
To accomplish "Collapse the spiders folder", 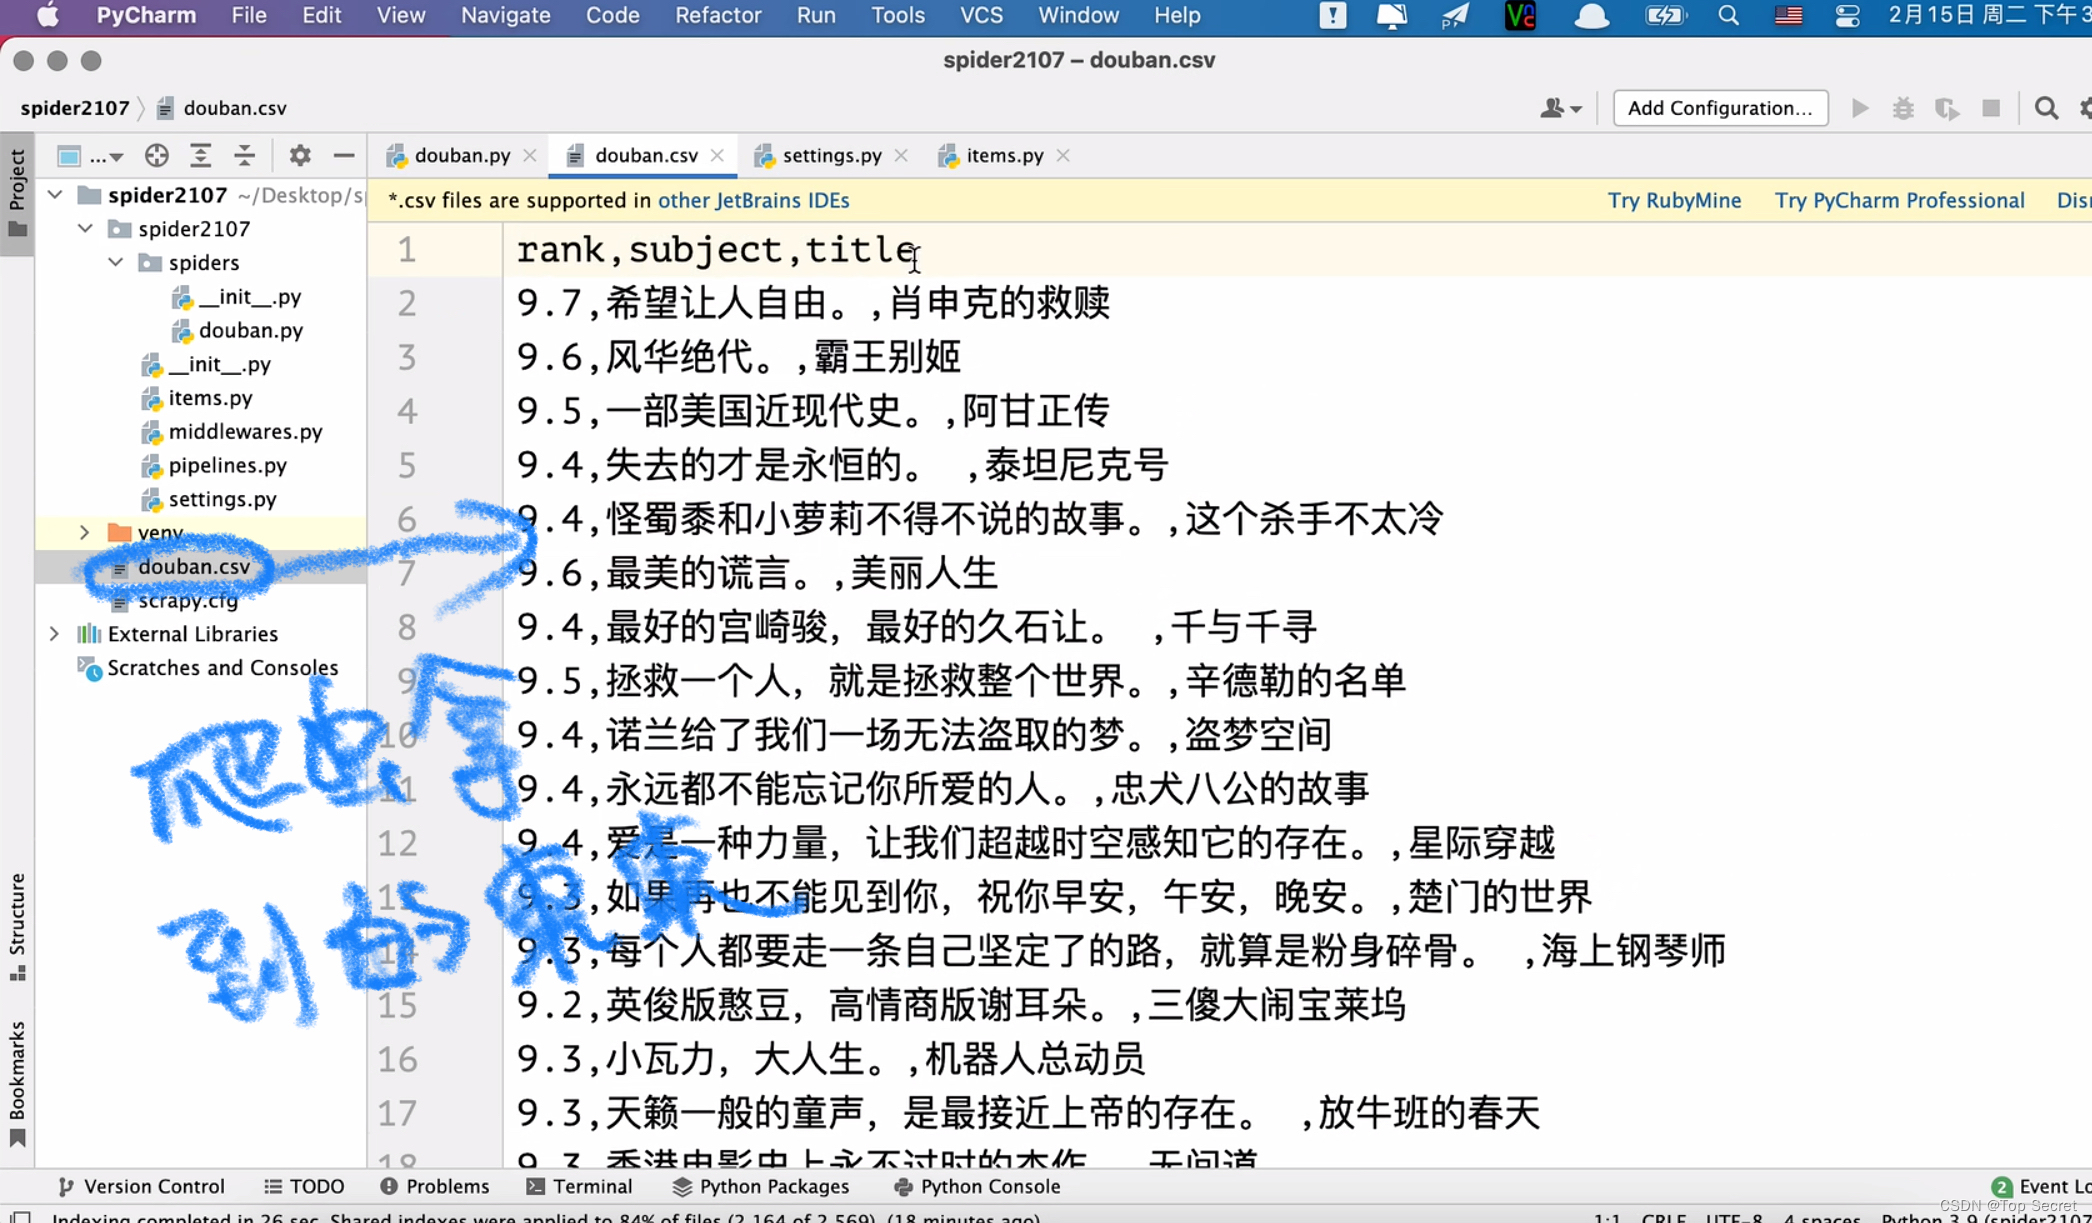I will tap(116, 262).
